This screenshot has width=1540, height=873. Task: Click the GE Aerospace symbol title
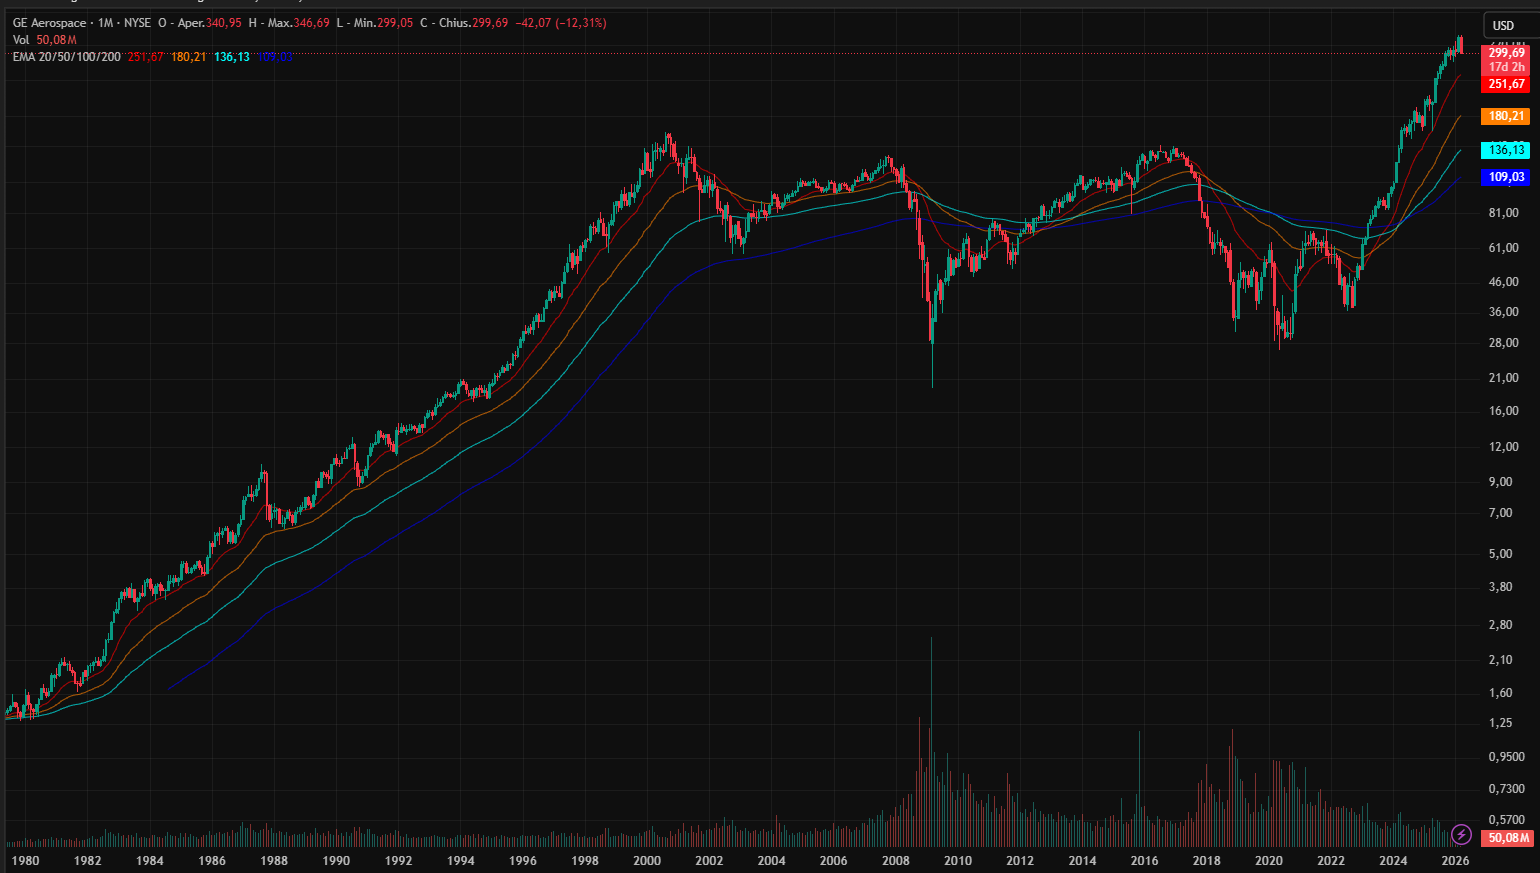49,23
